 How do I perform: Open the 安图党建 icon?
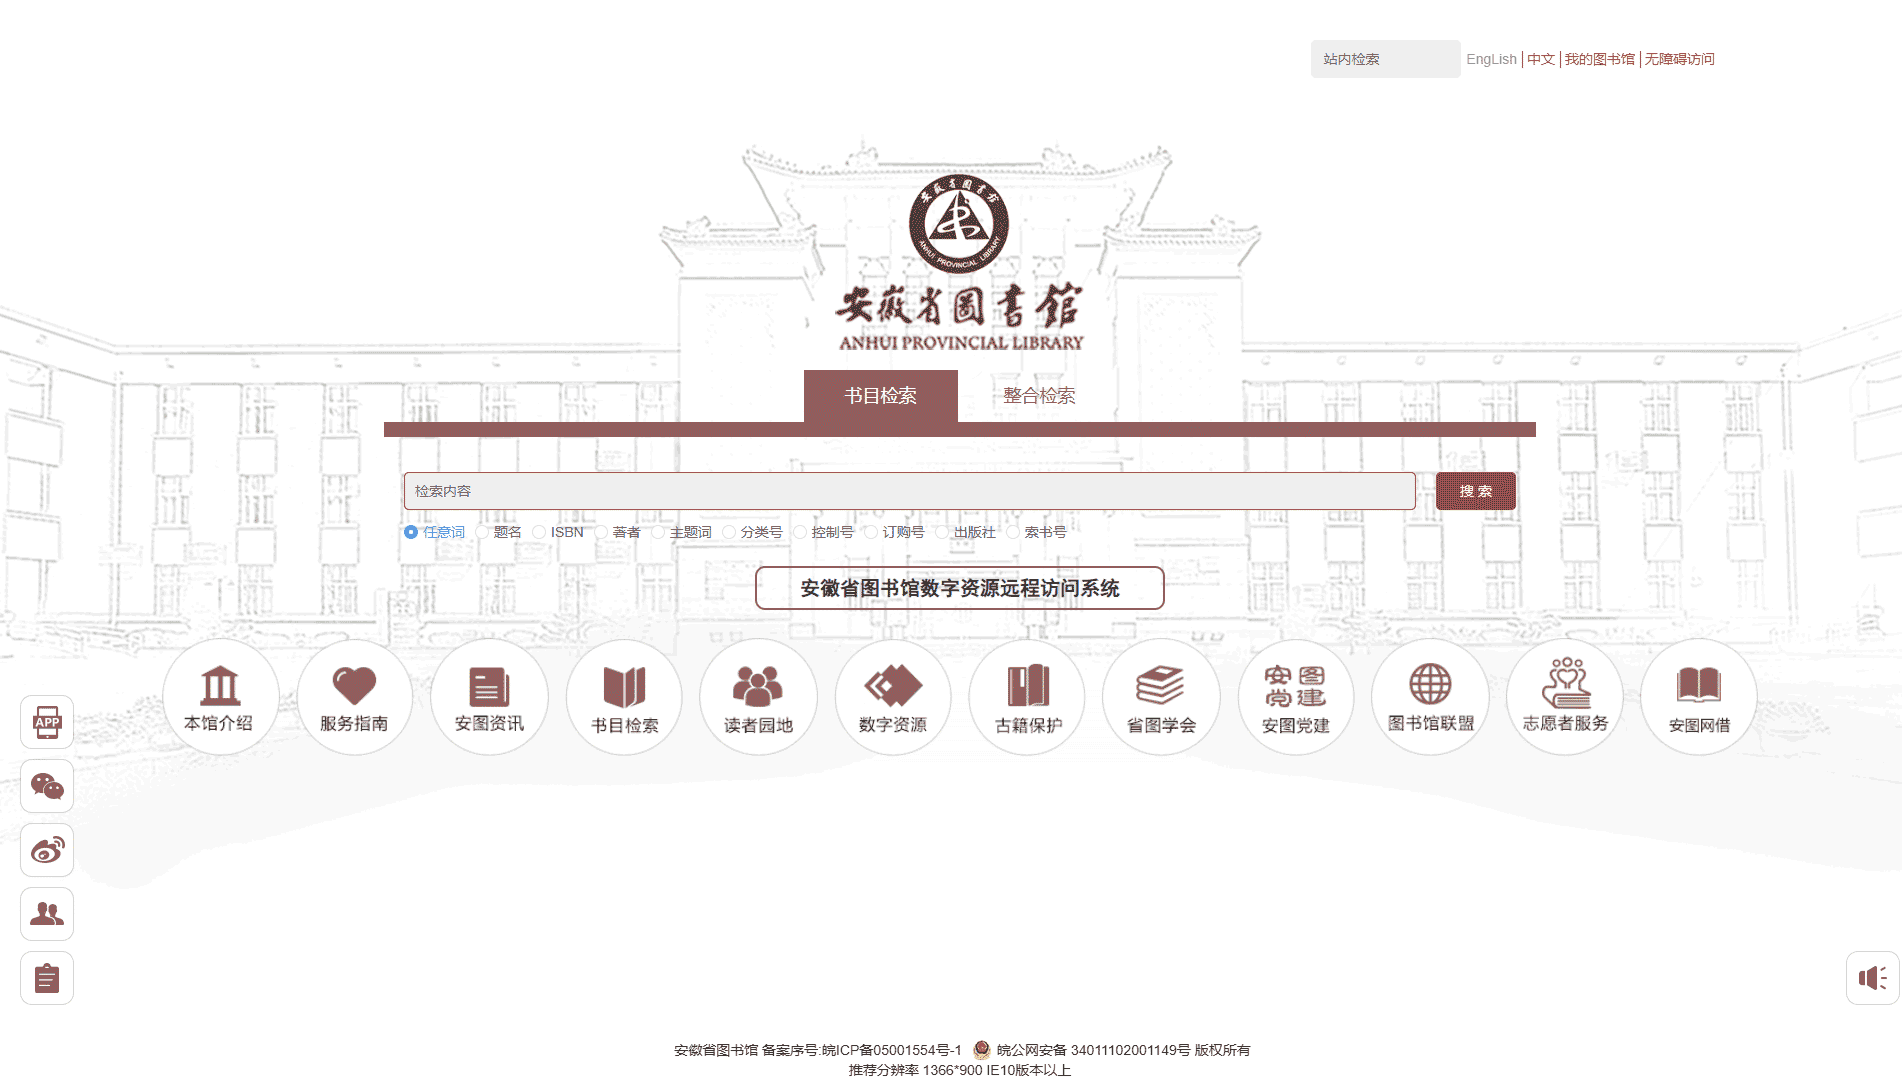[1296, 697]
